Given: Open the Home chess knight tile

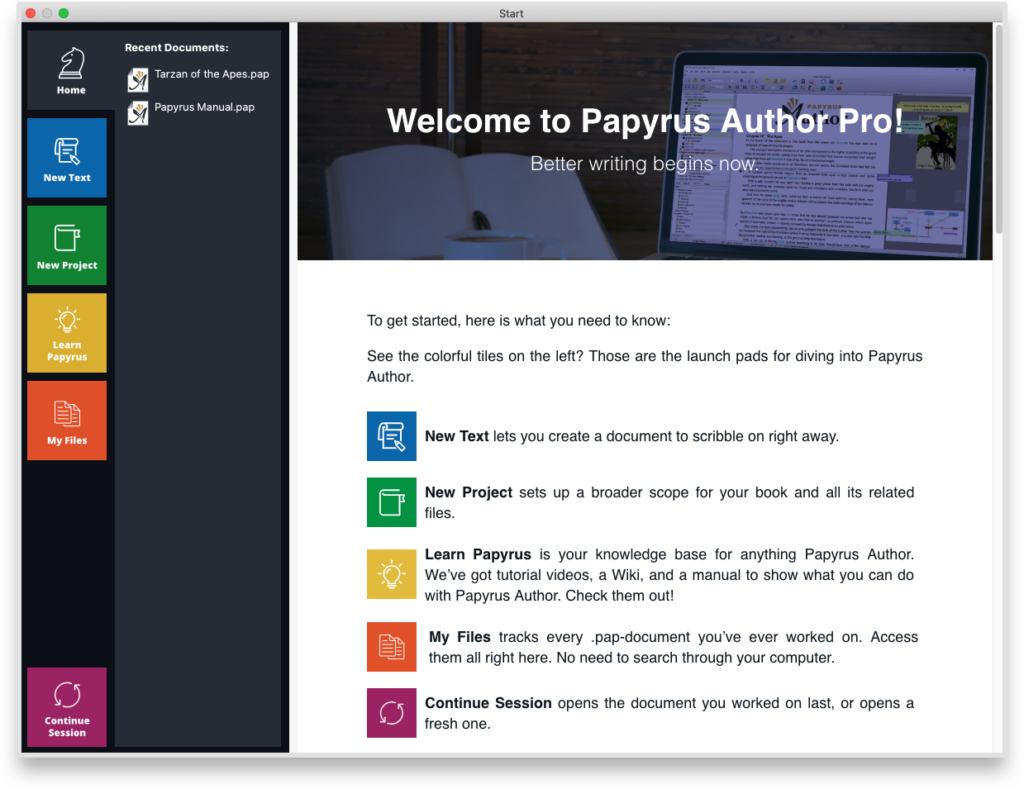Looking at the screenshot, I should 71,70.
